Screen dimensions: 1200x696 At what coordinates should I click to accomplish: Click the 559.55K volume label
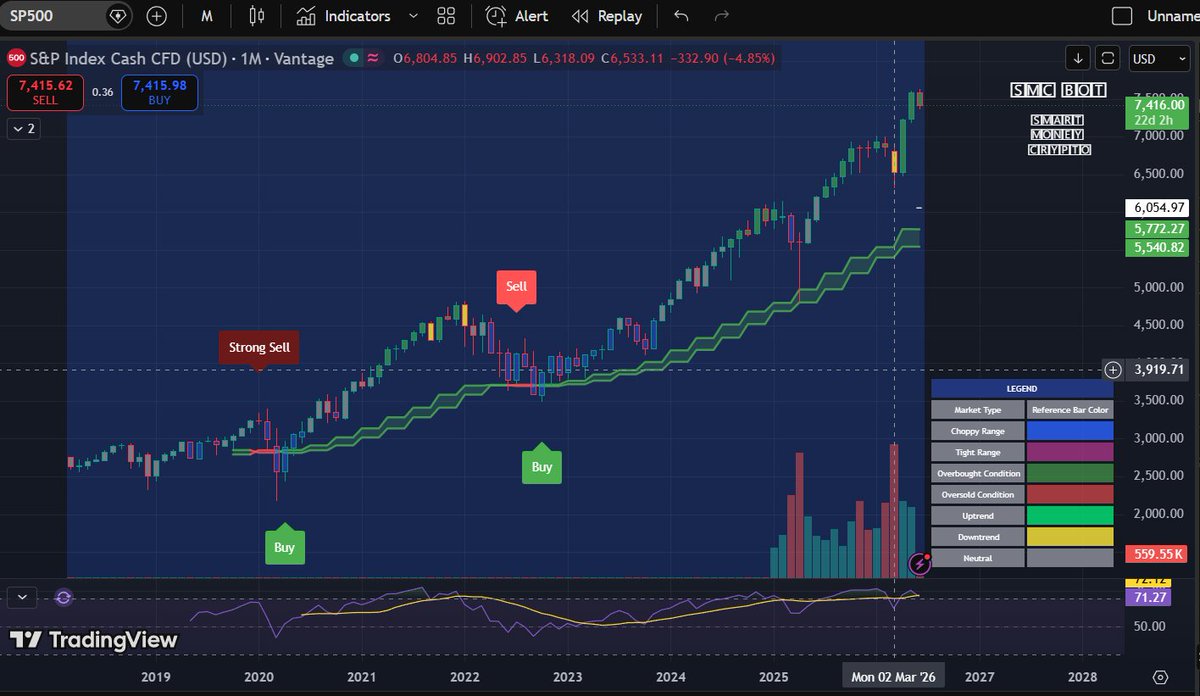1155,553
